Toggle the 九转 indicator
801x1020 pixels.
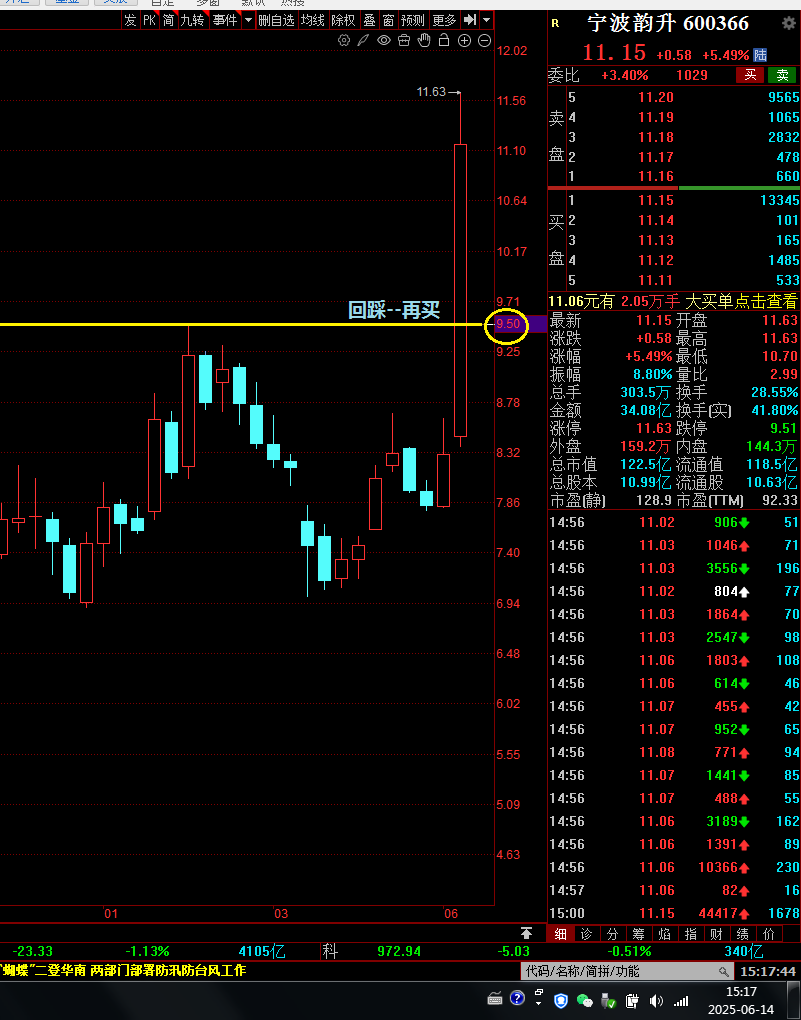click(193, 20)
